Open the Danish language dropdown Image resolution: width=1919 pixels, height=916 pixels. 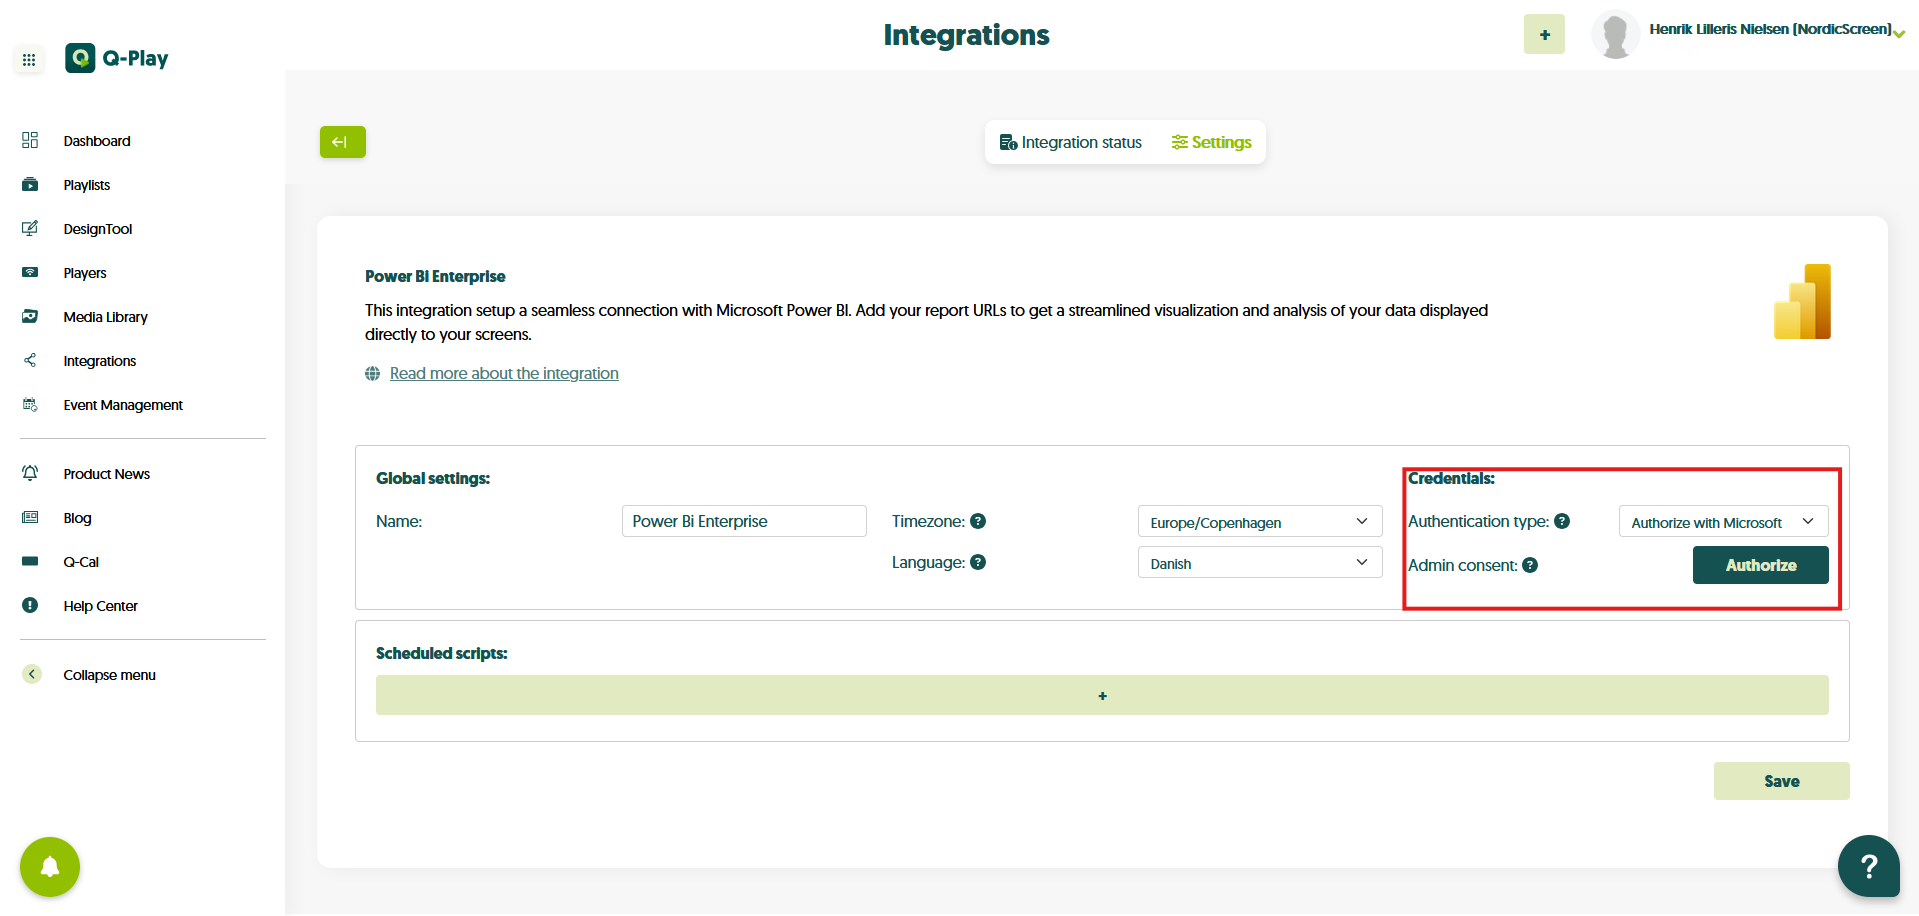click(x=1259, y=563)
